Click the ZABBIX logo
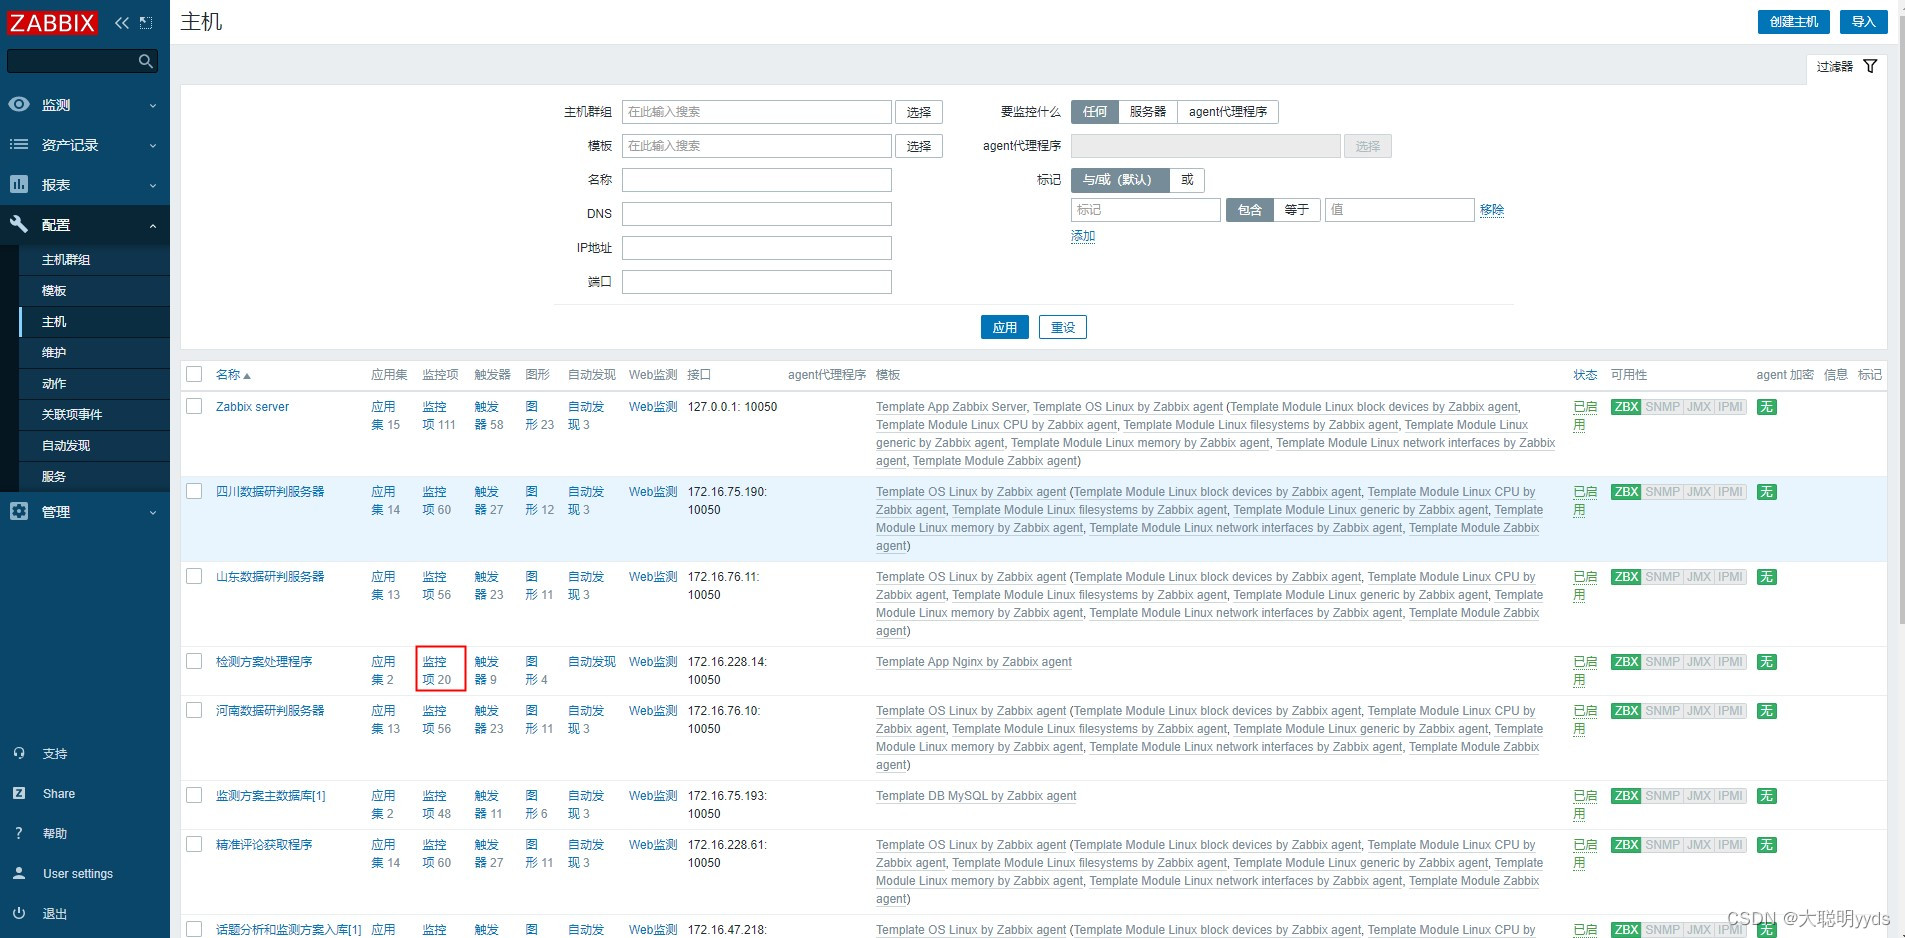Image resolution: width=1905 pixels, height=938 pixels. click(52, 22)
